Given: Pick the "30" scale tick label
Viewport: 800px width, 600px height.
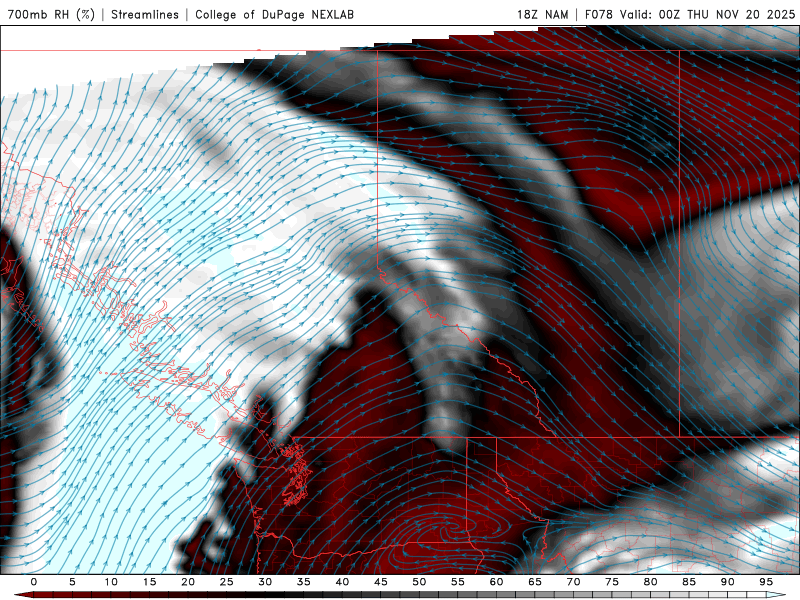Looking at the screenshot, I should click(265, 582).
